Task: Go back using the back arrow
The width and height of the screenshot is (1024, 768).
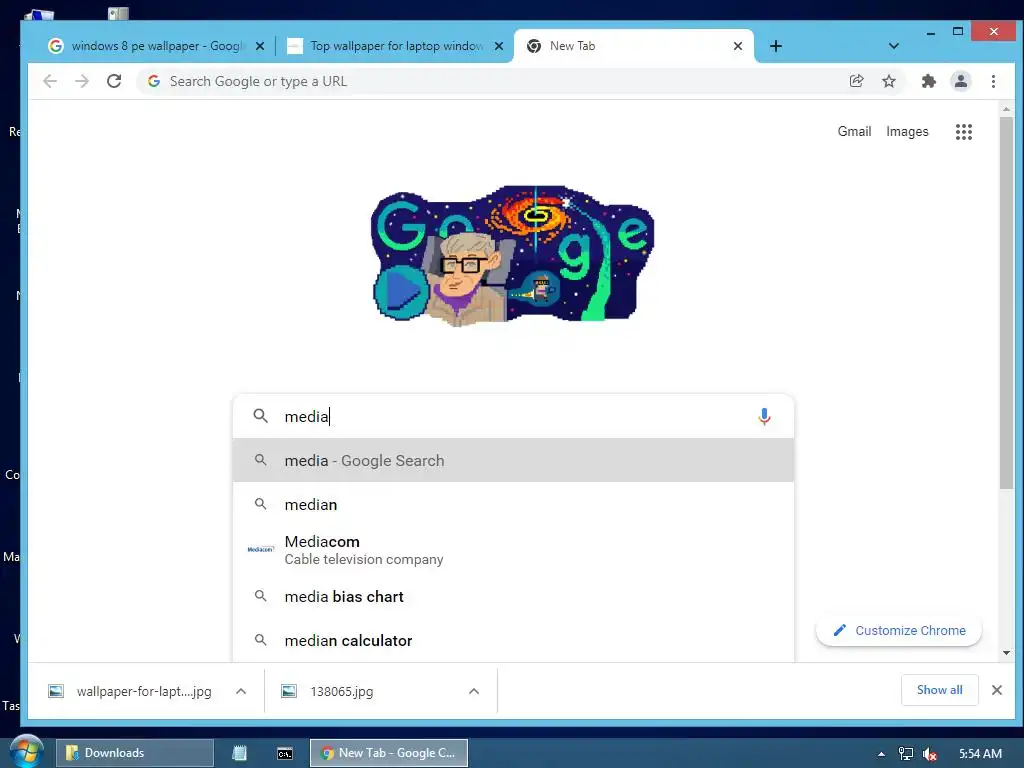Action: coord(50,81)
